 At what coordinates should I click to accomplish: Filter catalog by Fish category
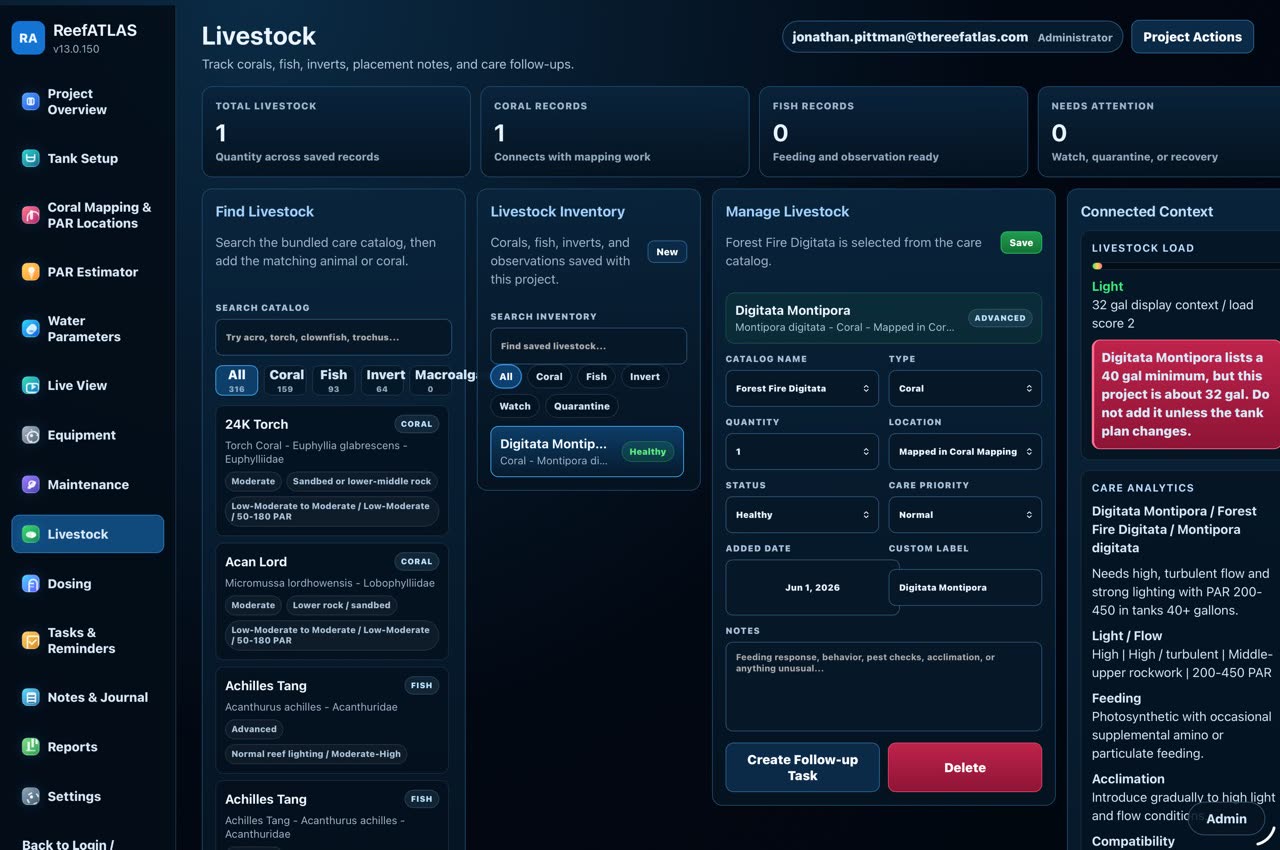(x=334, y=380)
